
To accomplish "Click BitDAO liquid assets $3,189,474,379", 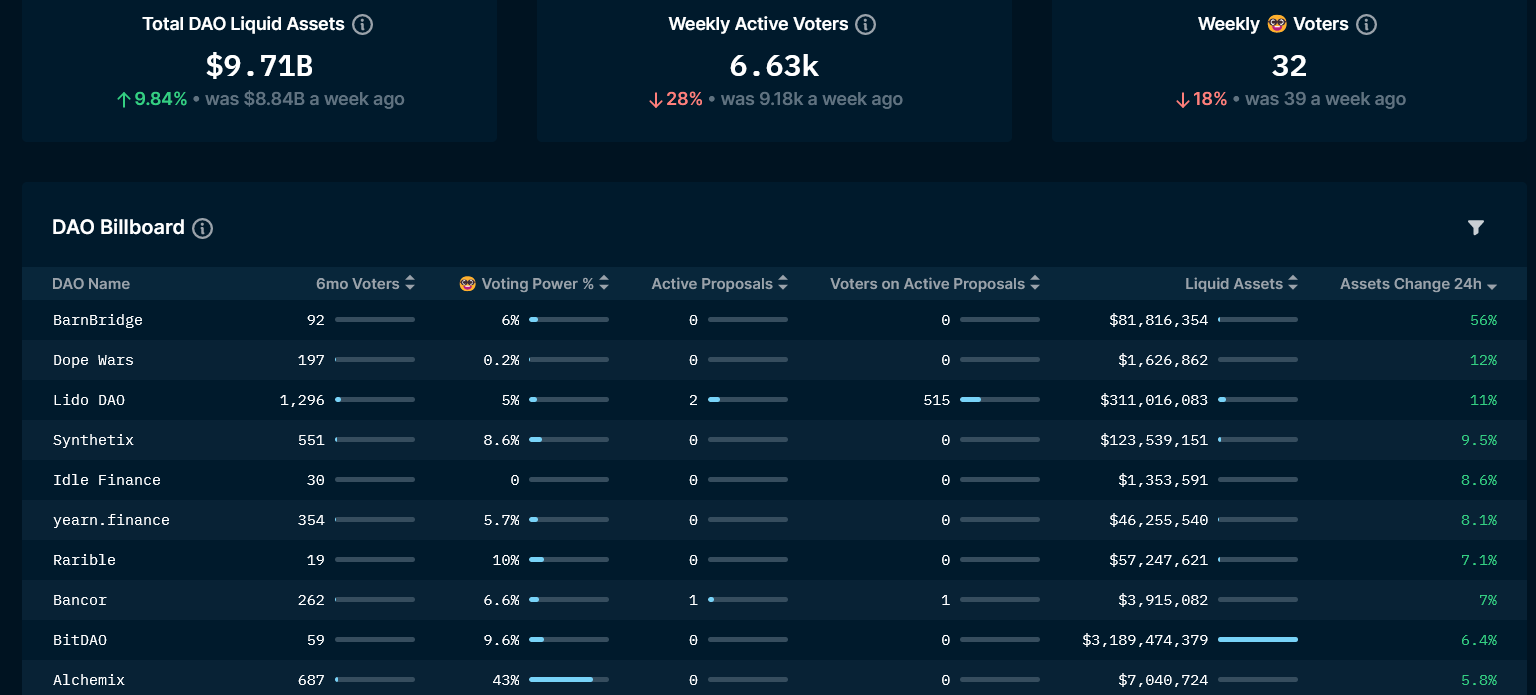I will point(1145,640).
